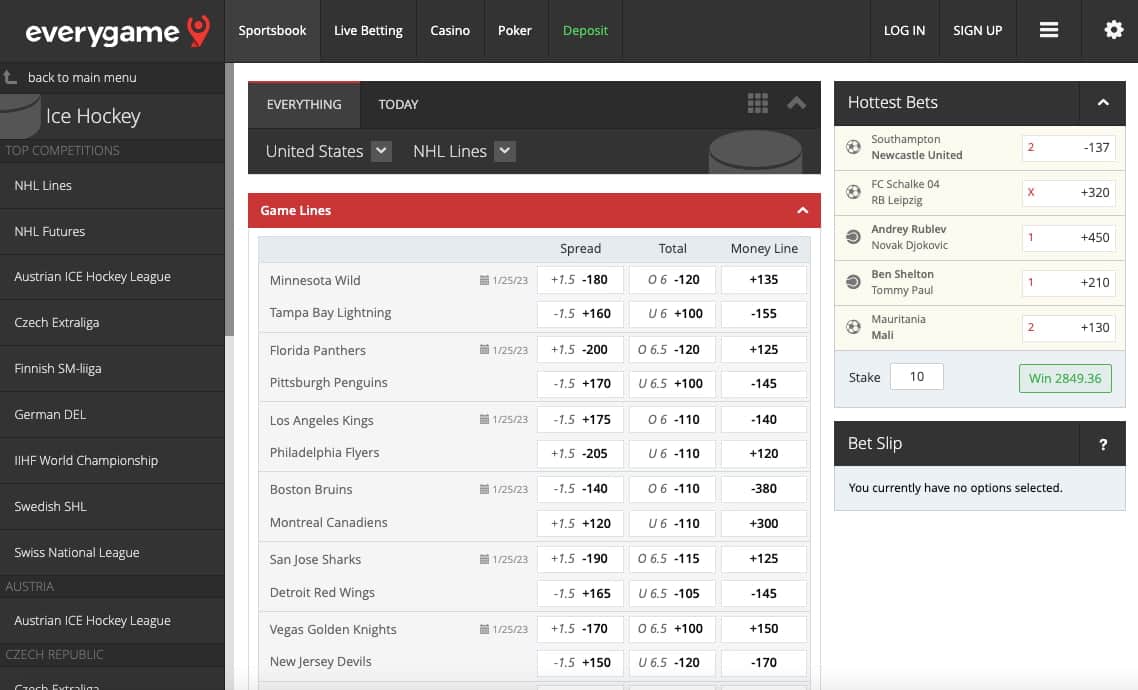The height and width of the screenshot is (690, 1138).
Task: Click calendar icon on Boston Bruins row
Action: (x=484, y=489)
